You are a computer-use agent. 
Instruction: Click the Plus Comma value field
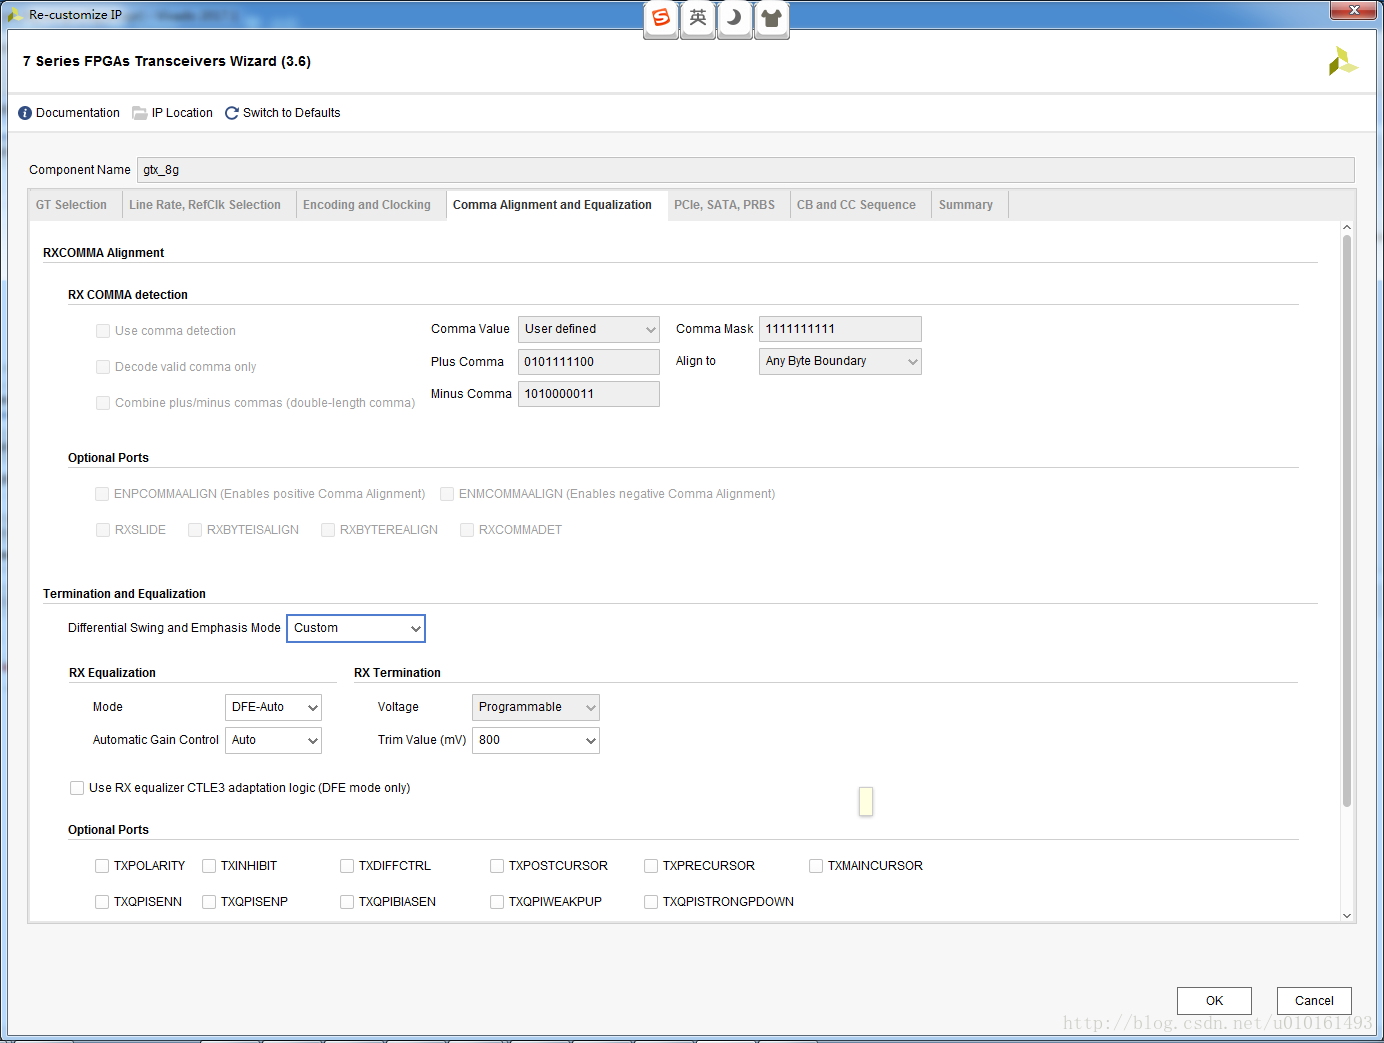pos(589,362)
